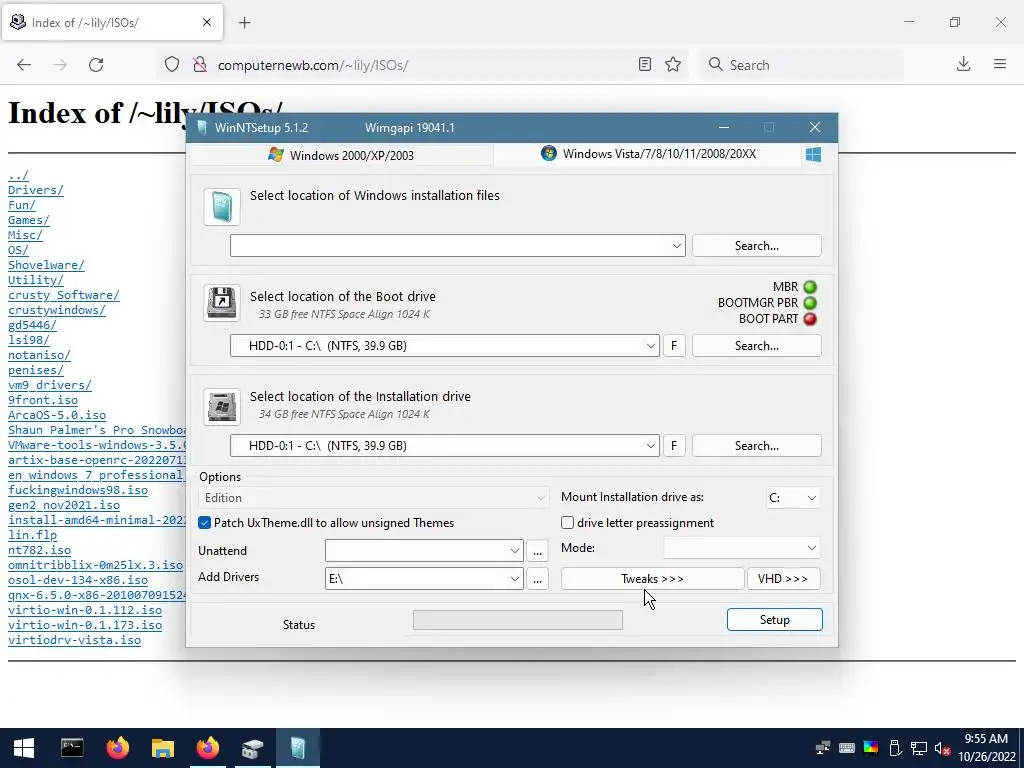Screen dimensions: 1024x768
Task: Click the Boot drive floppy icon
Action: point(222,302)
